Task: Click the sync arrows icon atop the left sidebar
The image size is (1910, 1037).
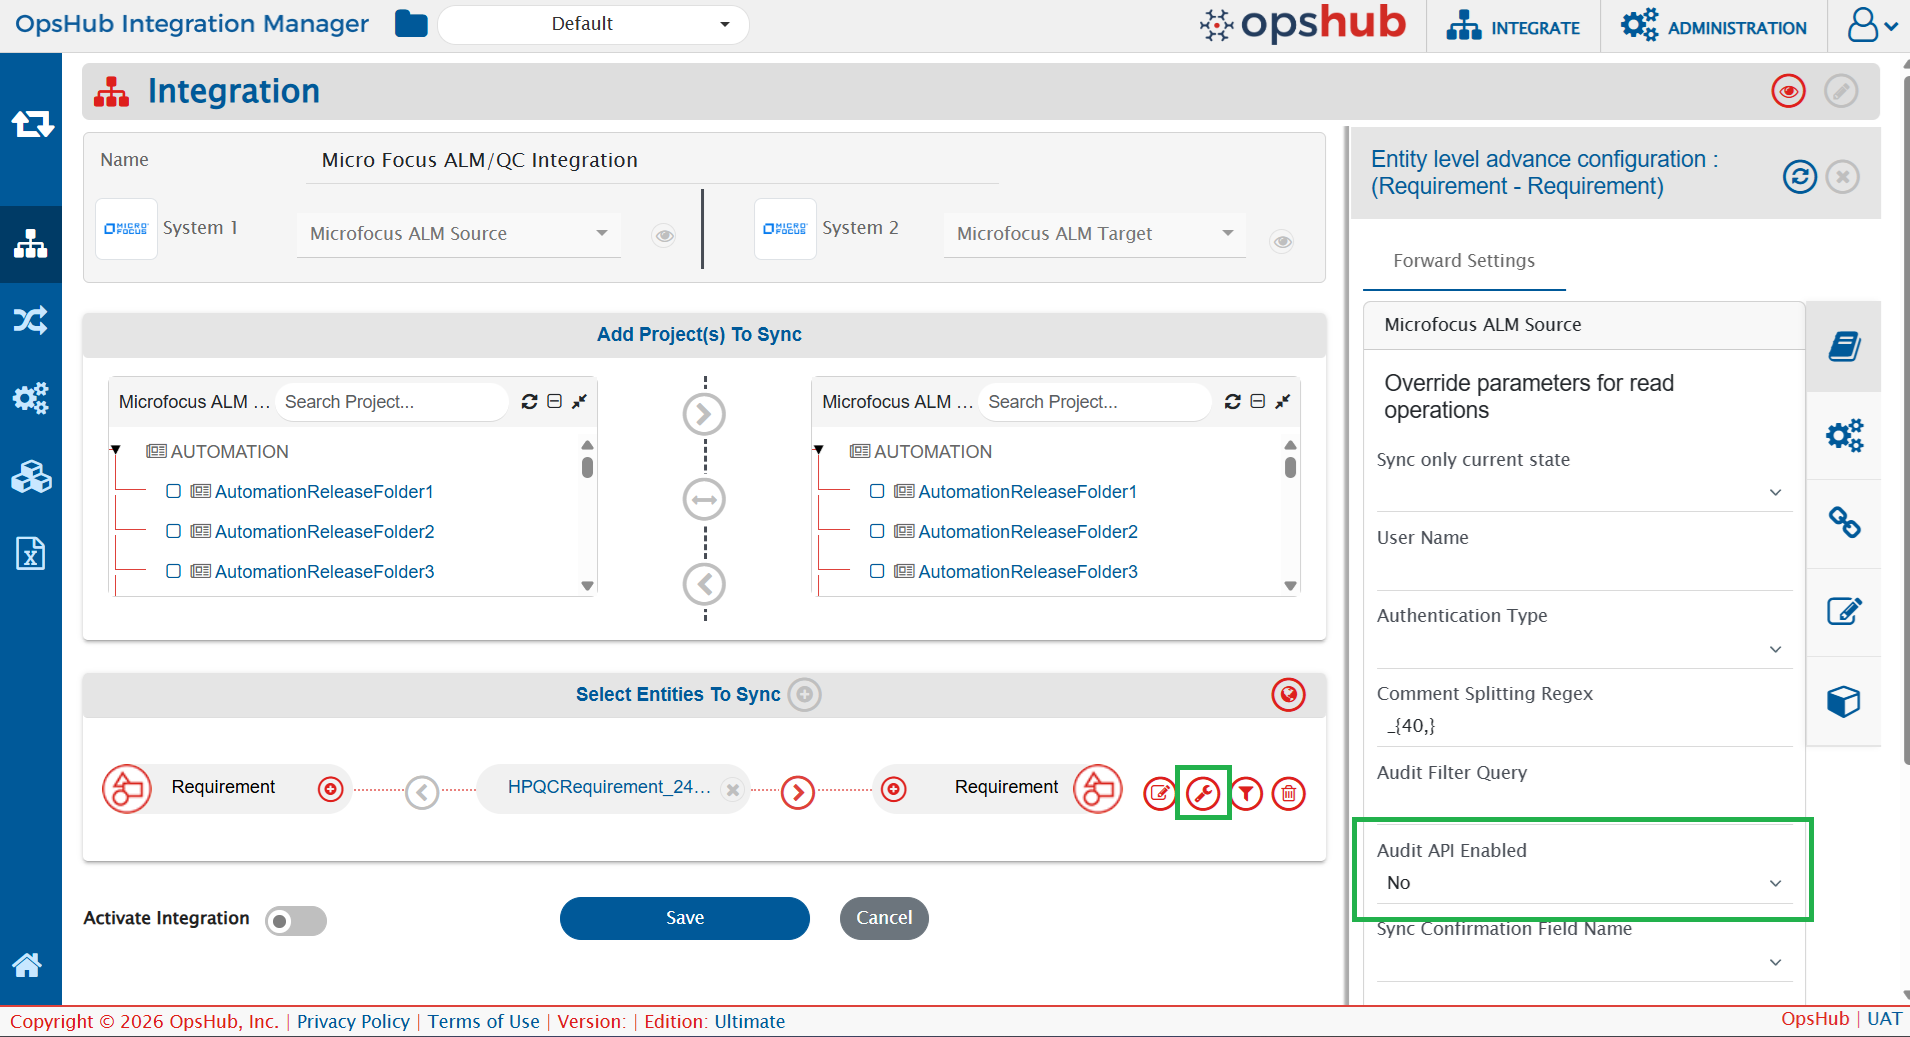Action: [32, 124]
